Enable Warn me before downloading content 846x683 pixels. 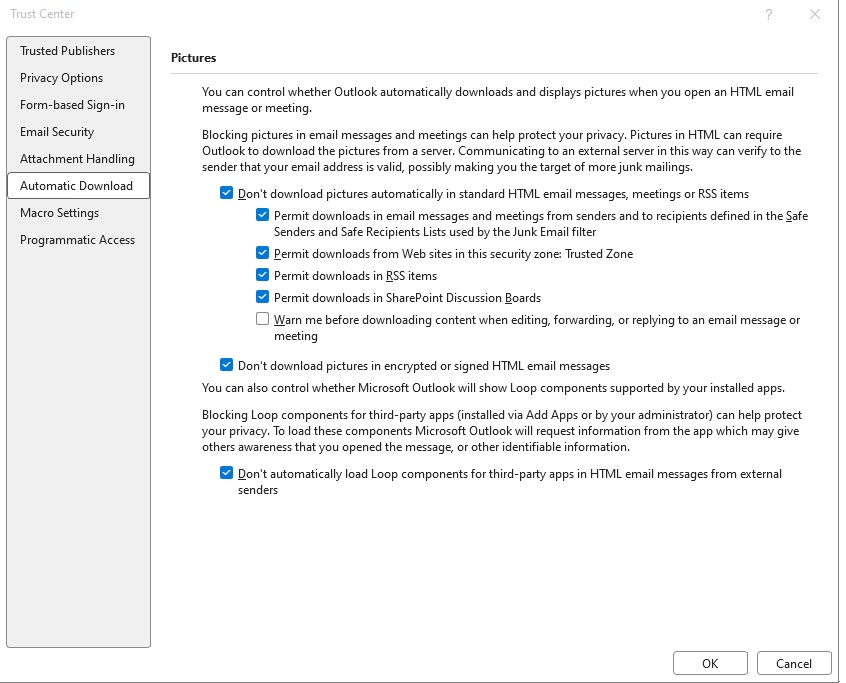(x=262, y=319)
